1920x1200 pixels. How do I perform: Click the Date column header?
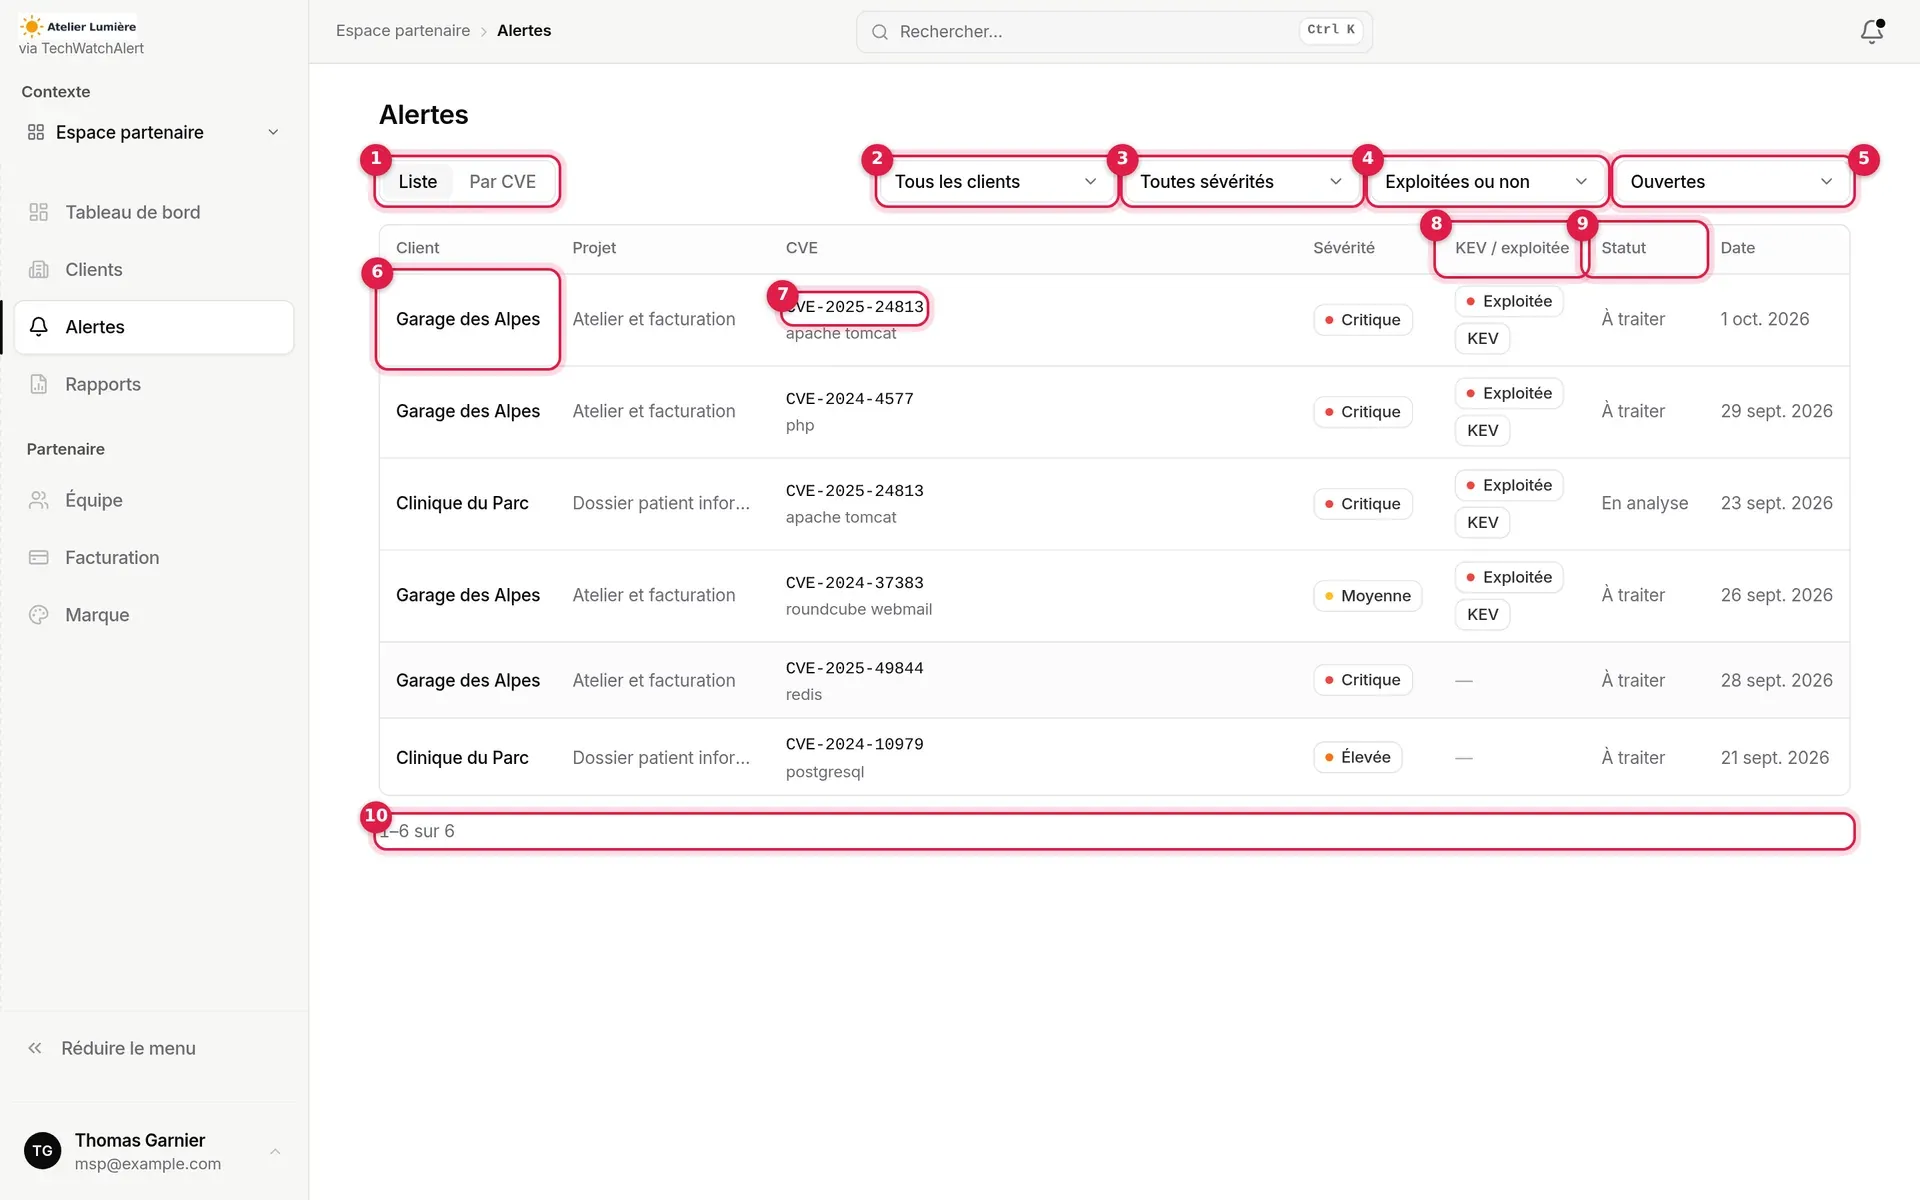[x=1737, y=248]
